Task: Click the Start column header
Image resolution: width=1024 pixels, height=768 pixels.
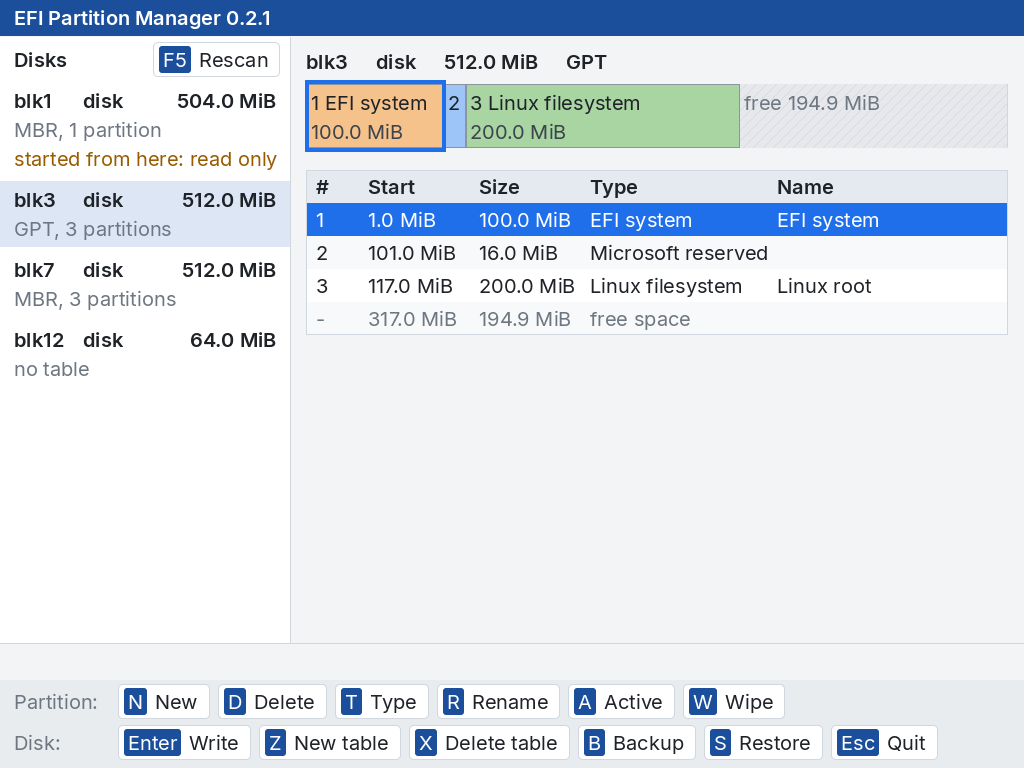Action: click(x=391, y=187)
